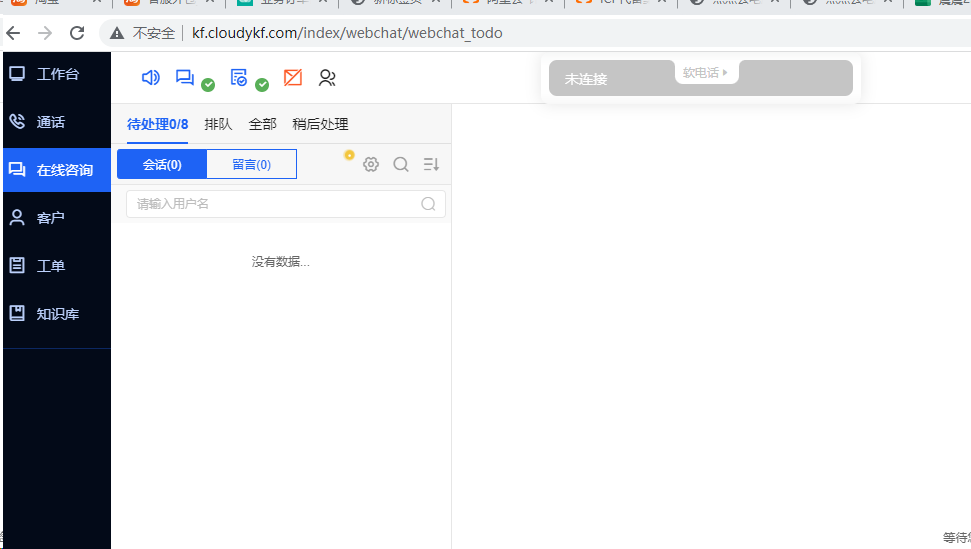
Task: Click the speaker sound notification icon
Action: coord(151,78)
